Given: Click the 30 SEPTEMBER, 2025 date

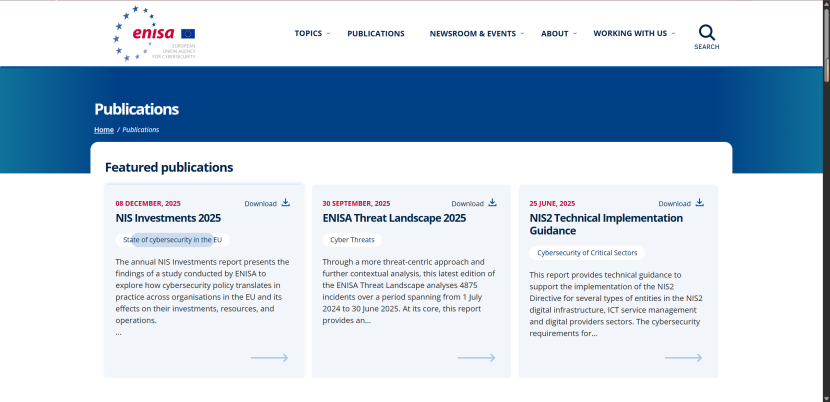Looking at the screenshot, I should coord(356,203).
